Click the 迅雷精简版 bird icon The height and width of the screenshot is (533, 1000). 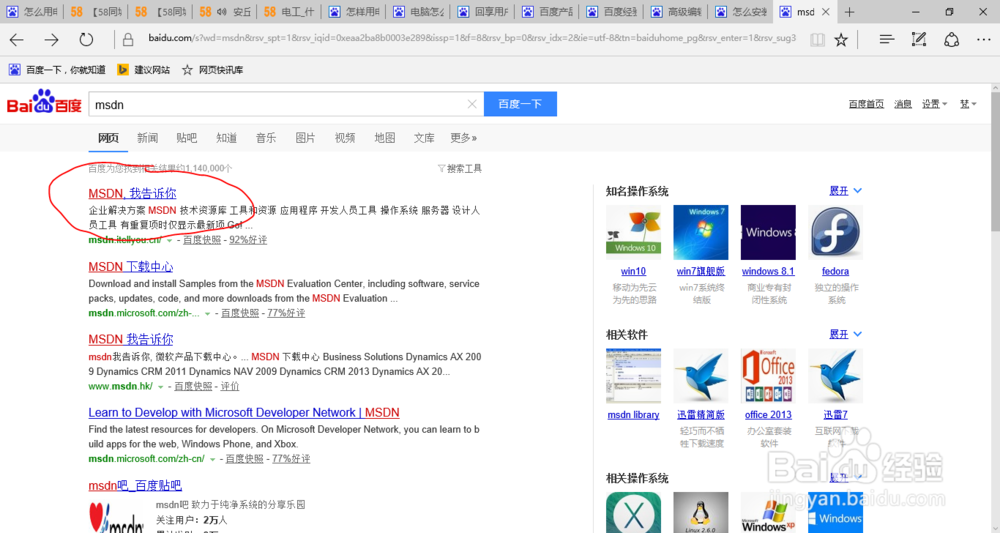[701, 376]
